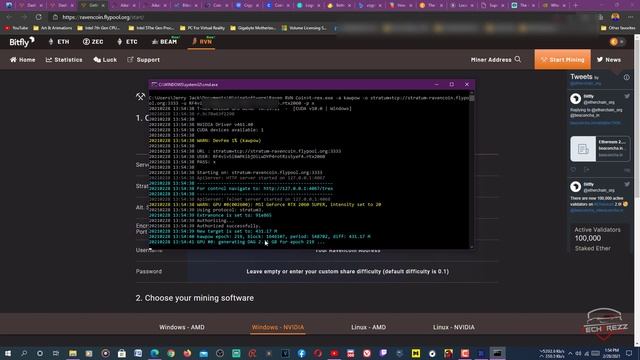Click the first tweet's Twitter bird icon

point(627,96)
